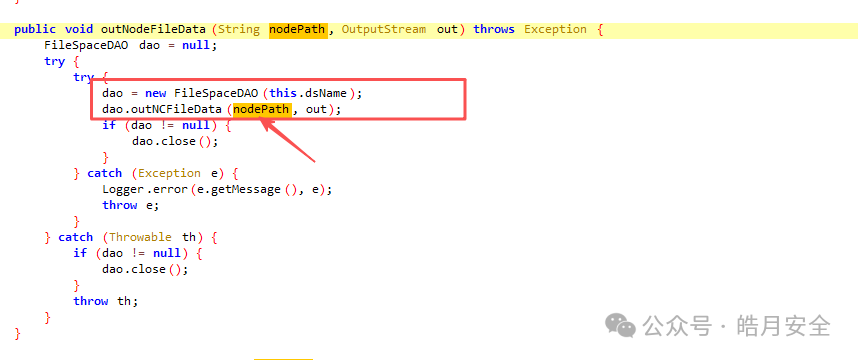Click the highlighted nodePath argument in outNCFileData call
This screenshot has height=360, width=858.
tap(262, 109)
